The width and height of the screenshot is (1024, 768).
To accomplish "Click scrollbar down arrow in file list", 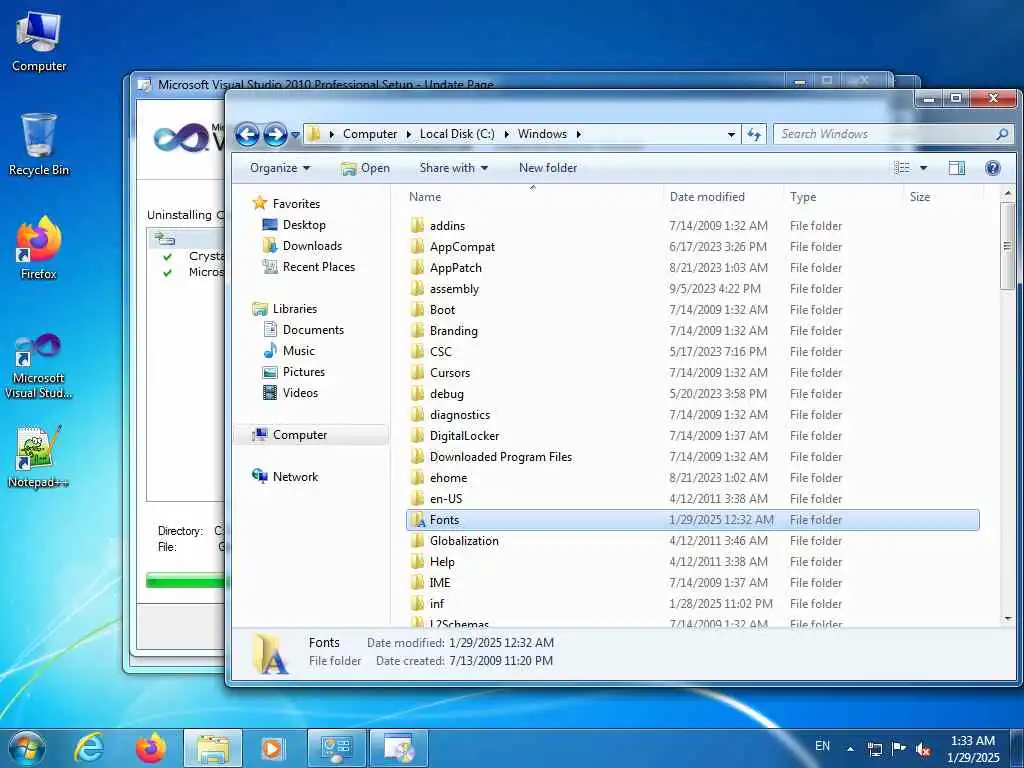I will click(x=1008, y=618).
